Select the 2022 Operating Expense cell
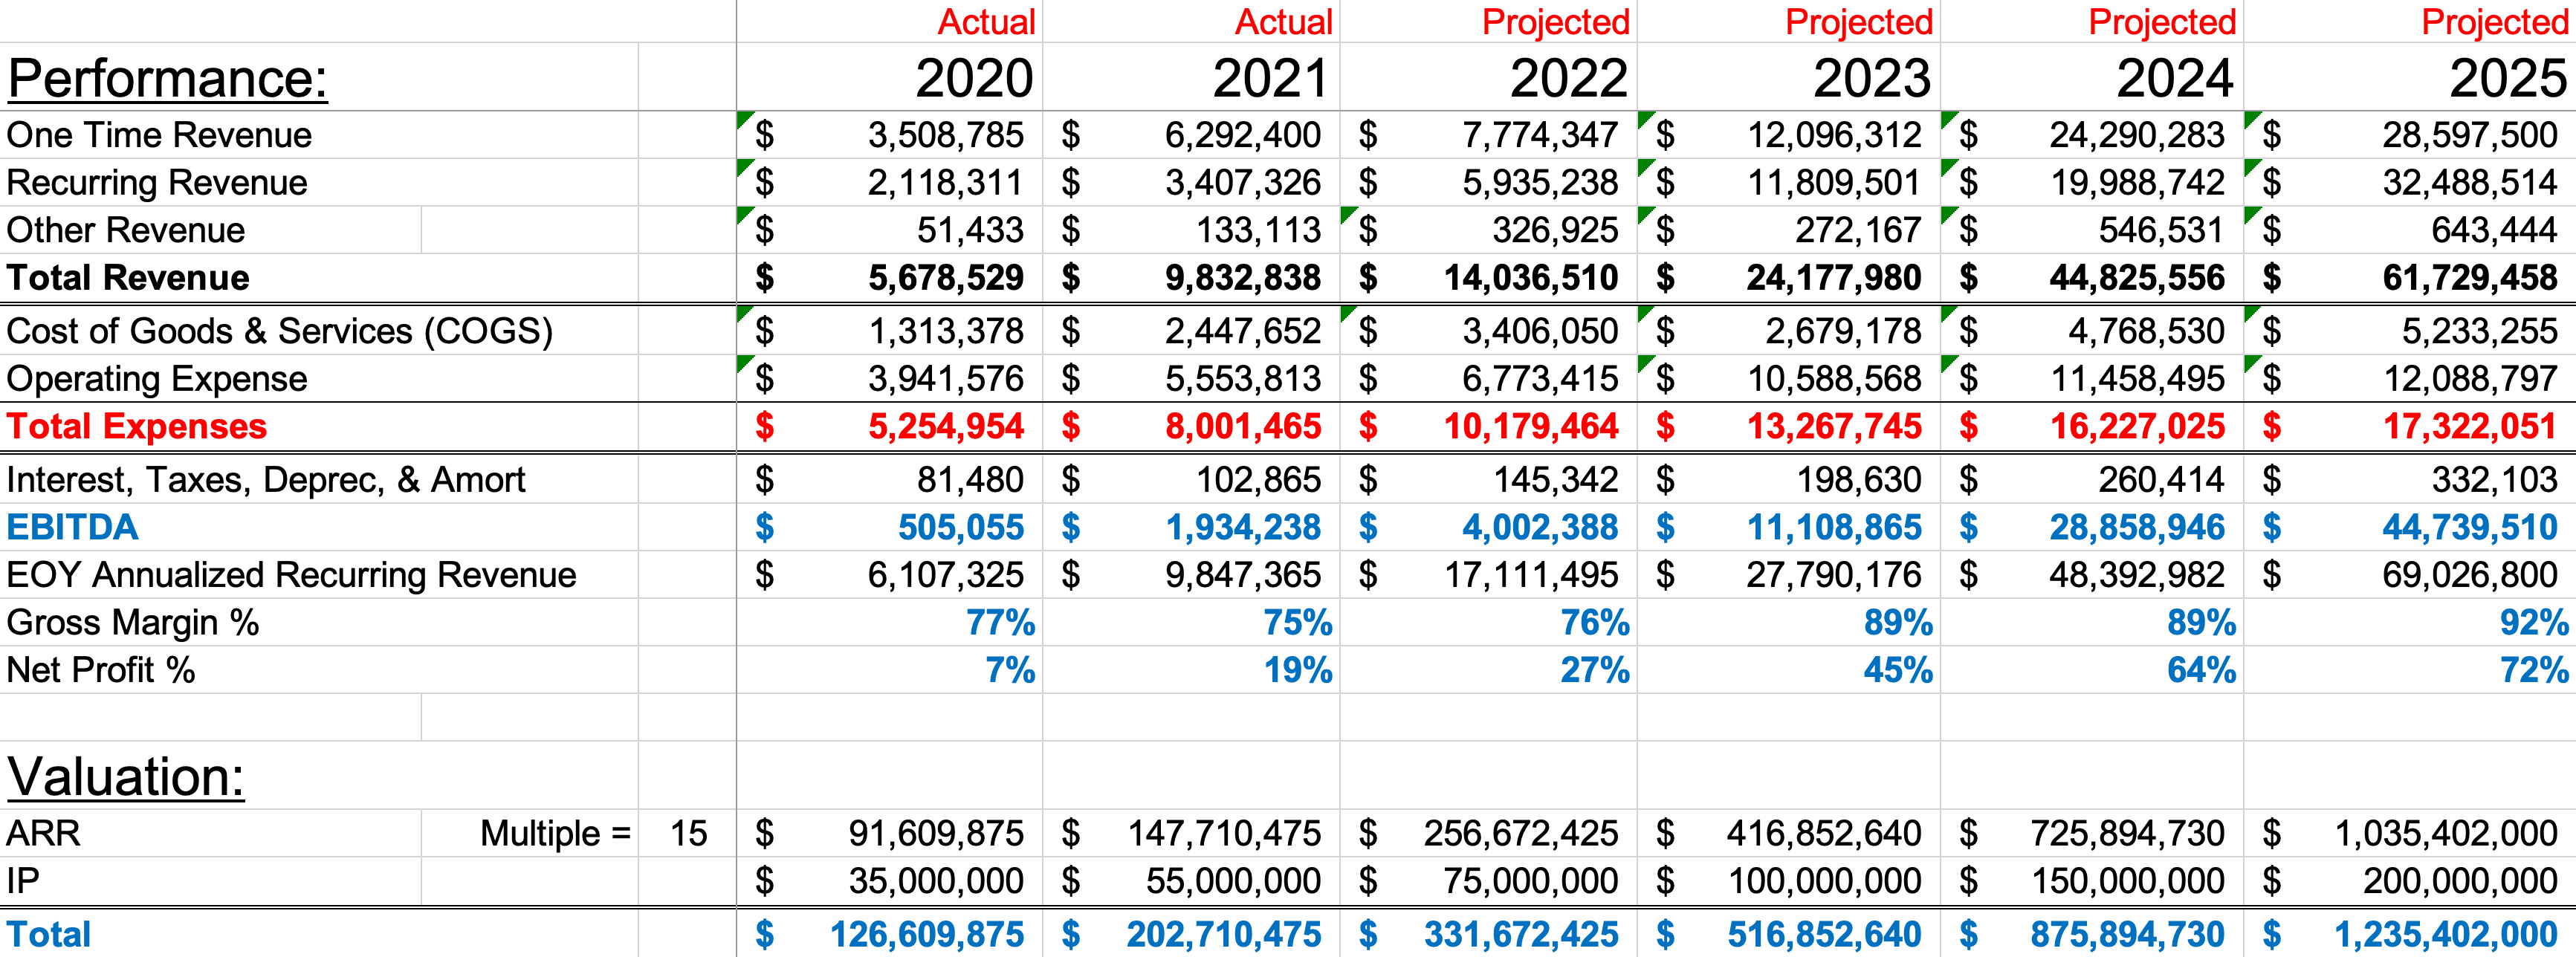Image resolution: width=2576 pixels, height=957 pixels. click(1540, 379)
